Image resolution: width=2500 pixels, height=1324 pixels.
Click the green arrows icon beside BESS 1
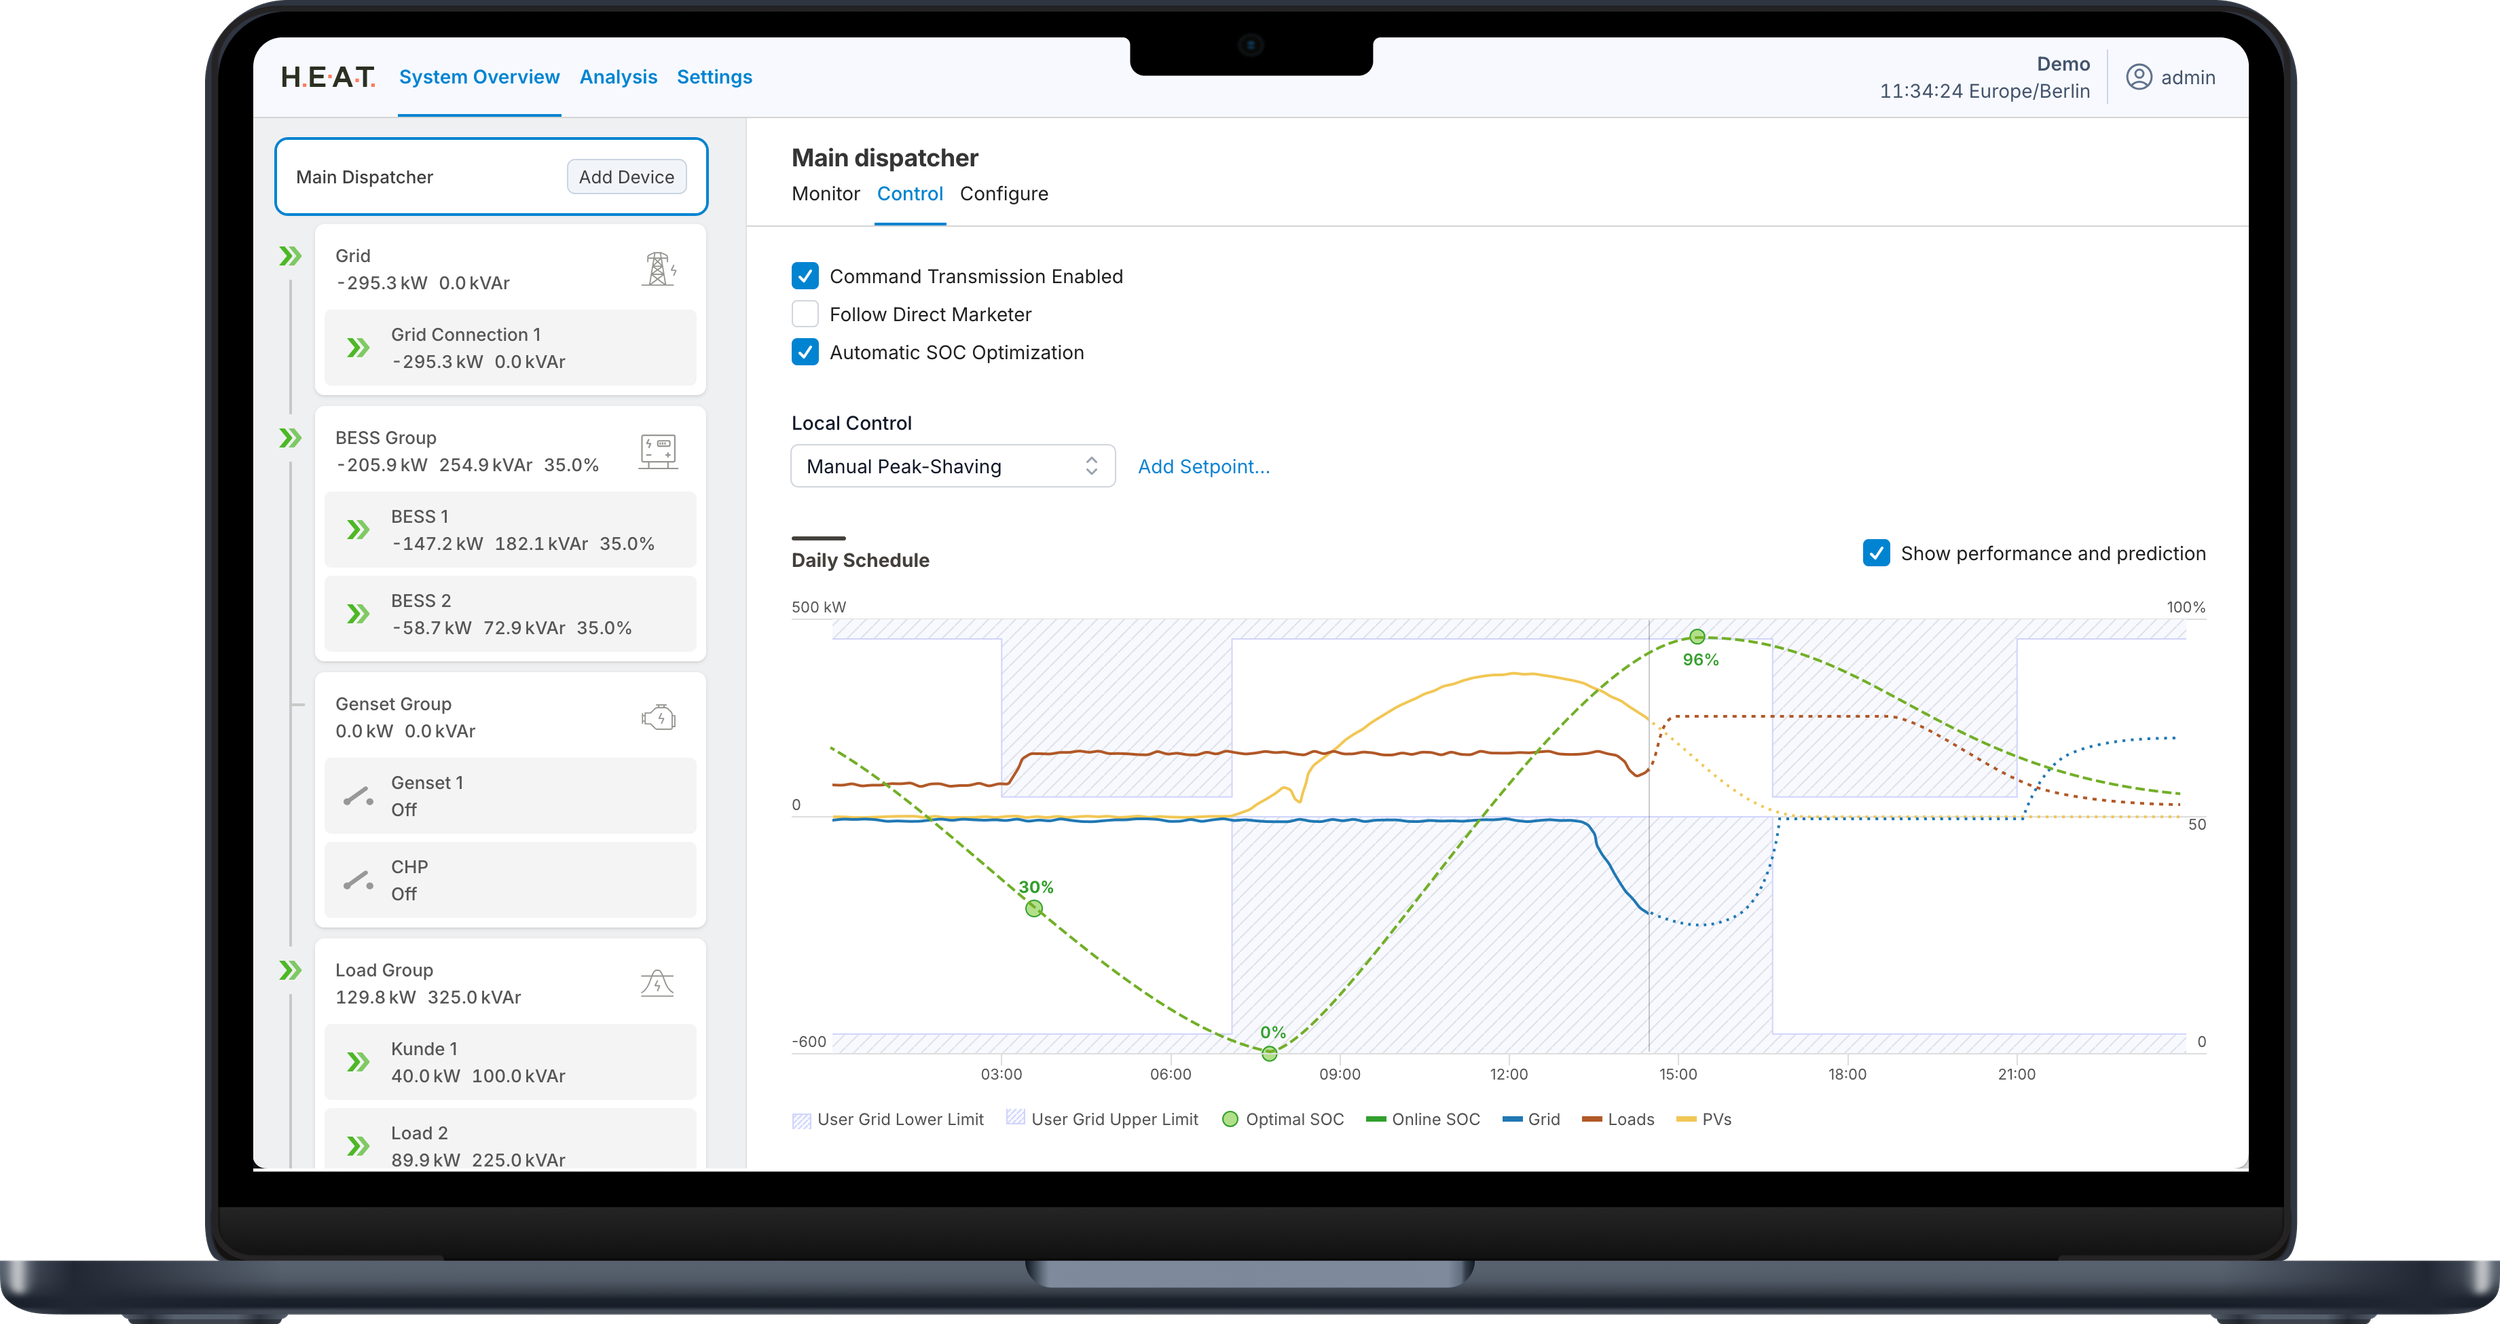(358, 530)
